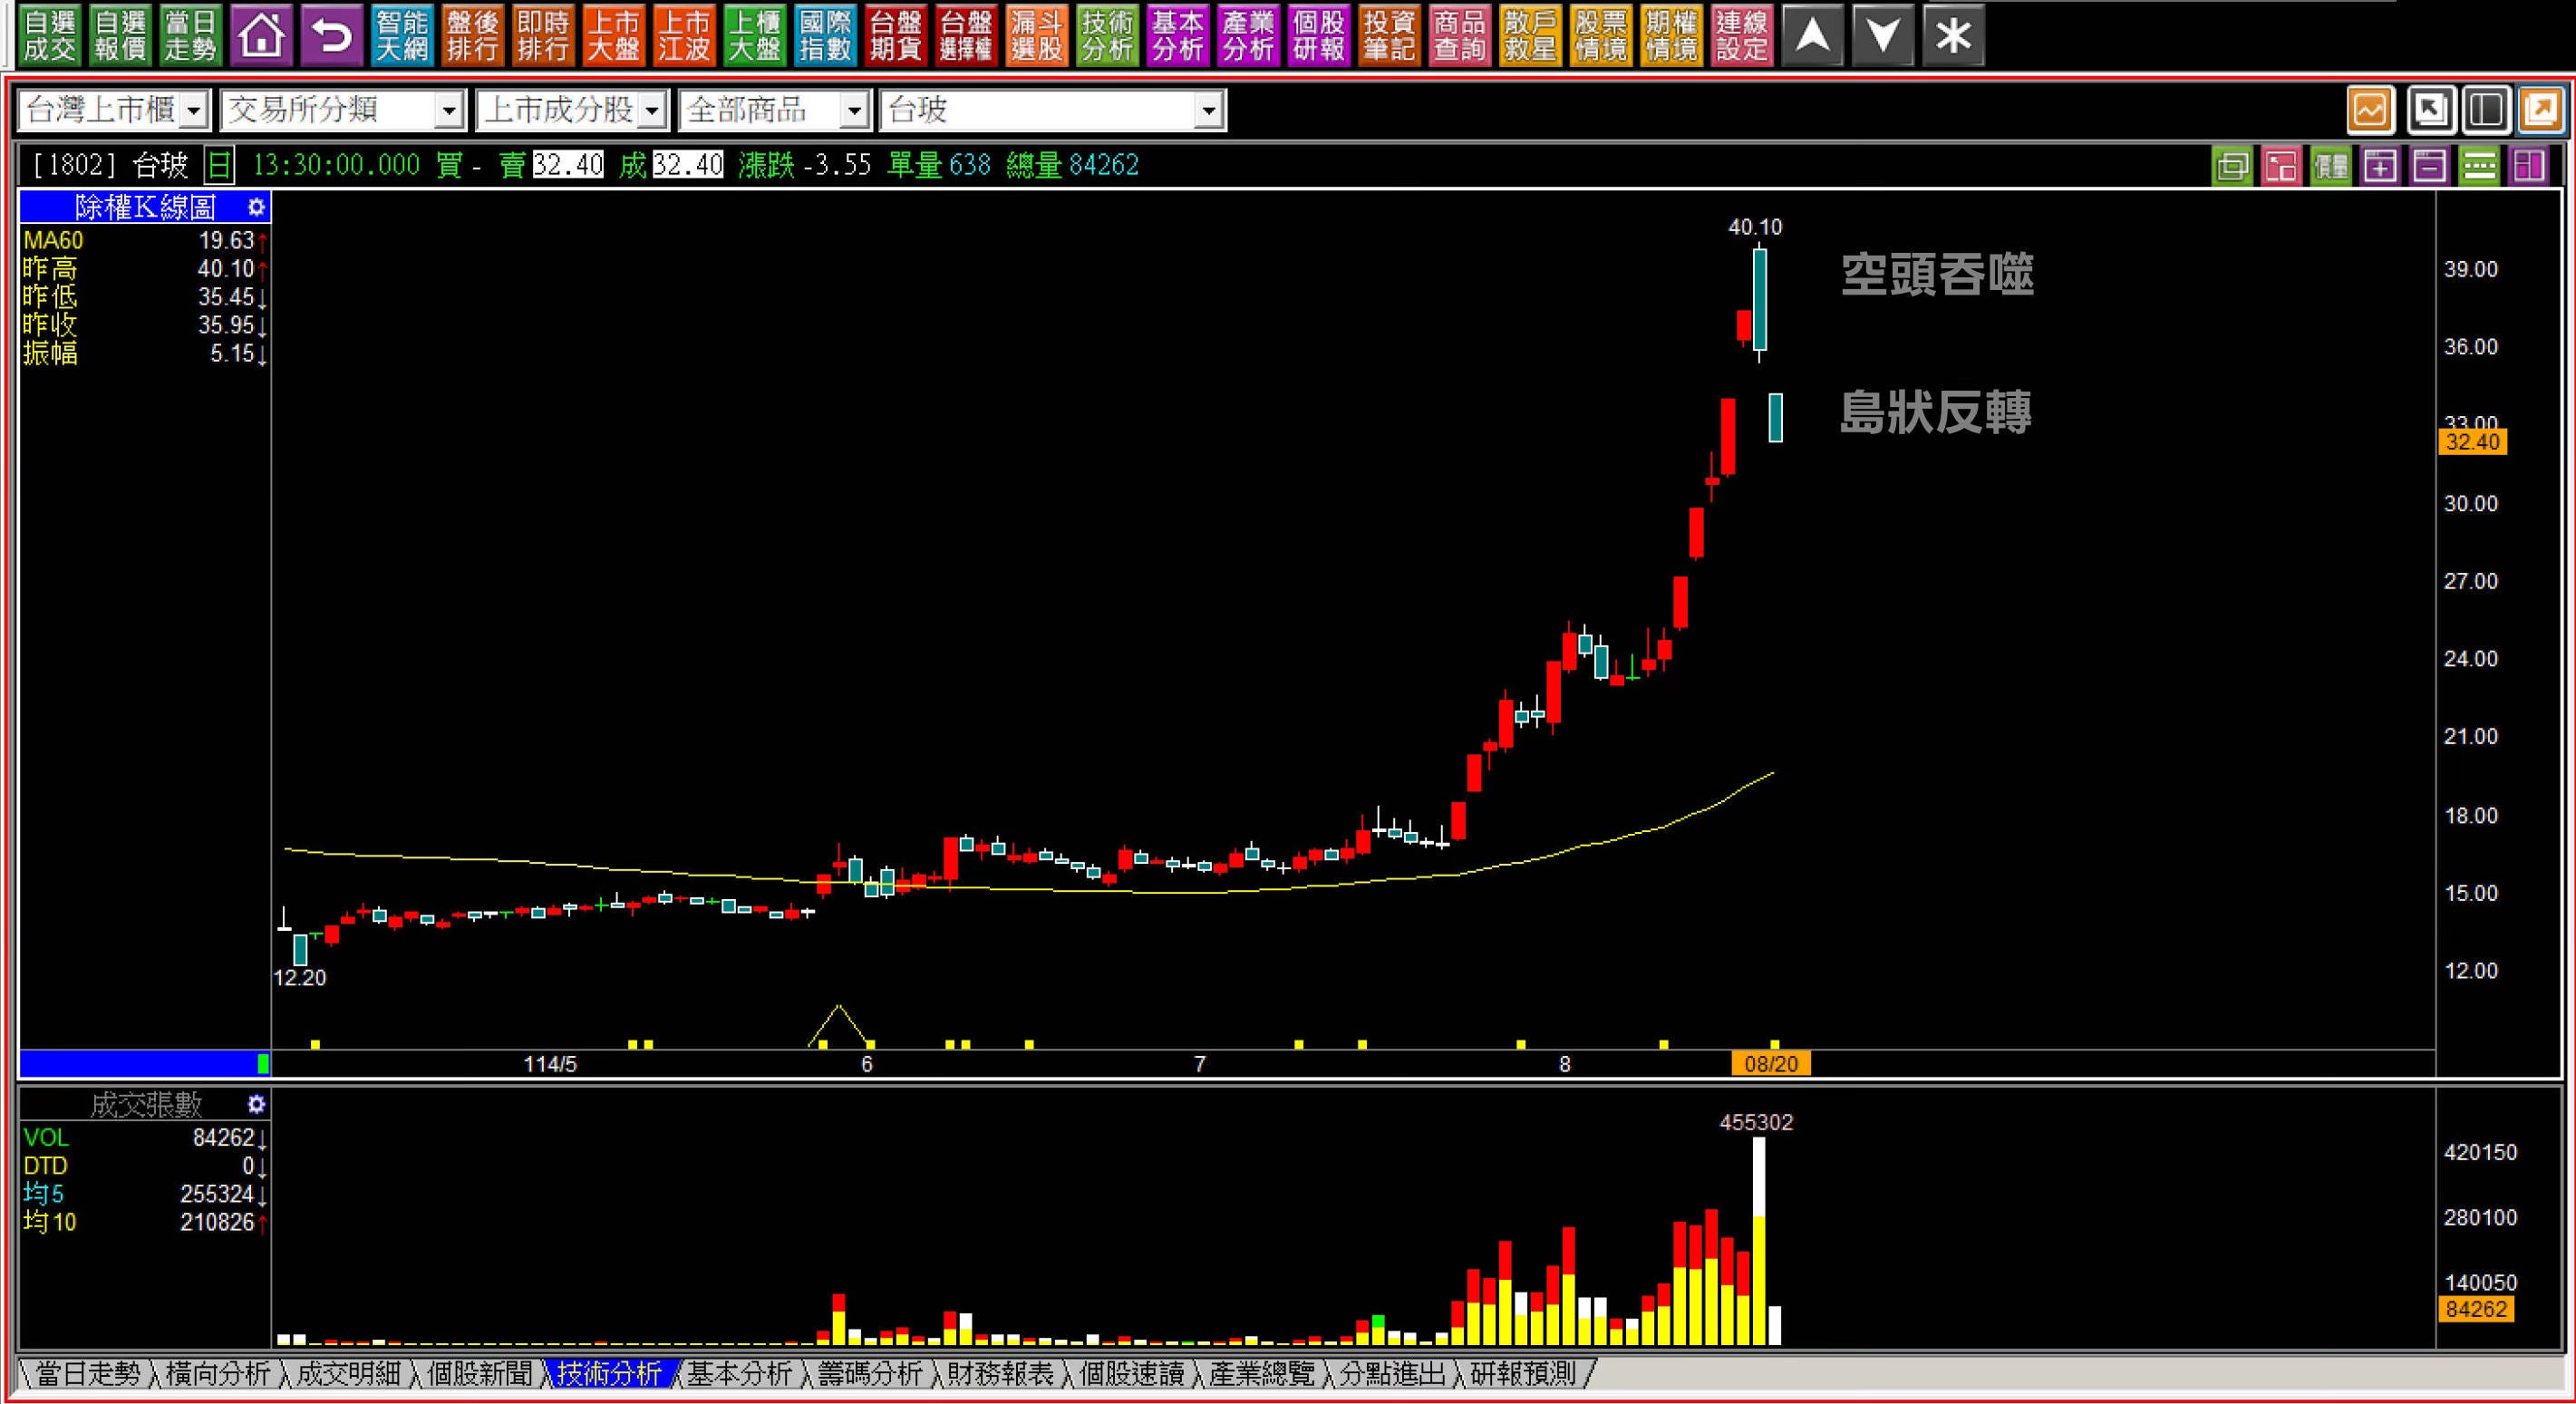
Task: Click the home icon in top toolbar
Action: pos(261,35)
